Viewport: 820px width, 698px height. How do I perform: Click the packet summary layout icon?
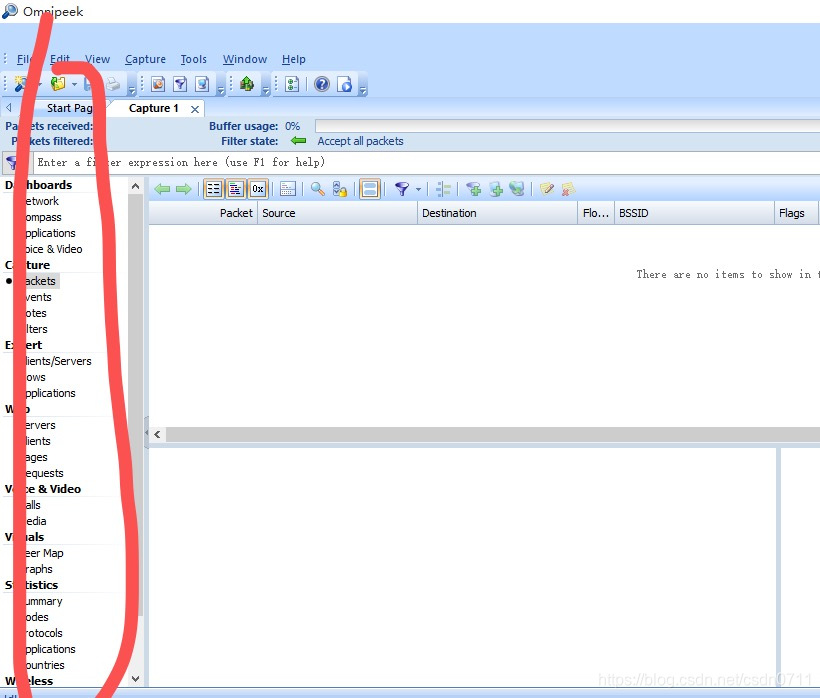pos(288,189)
